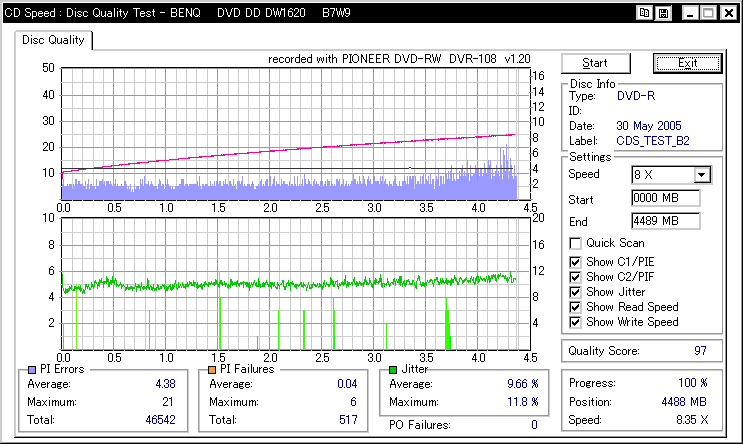Toggle the Show Write Speed checkbox

pos(575,322)
